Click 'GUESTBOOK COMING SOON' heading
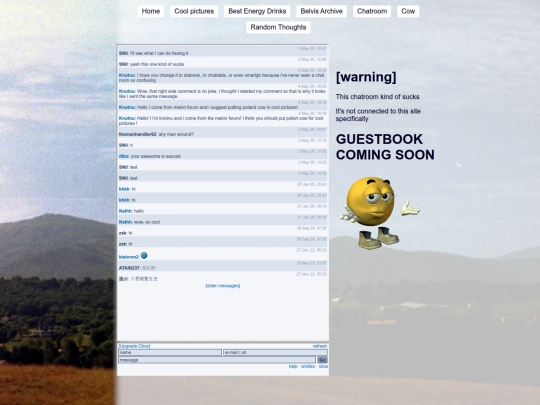Image resolution: width=540 pixels, height=405 pixels. point(385,147)
